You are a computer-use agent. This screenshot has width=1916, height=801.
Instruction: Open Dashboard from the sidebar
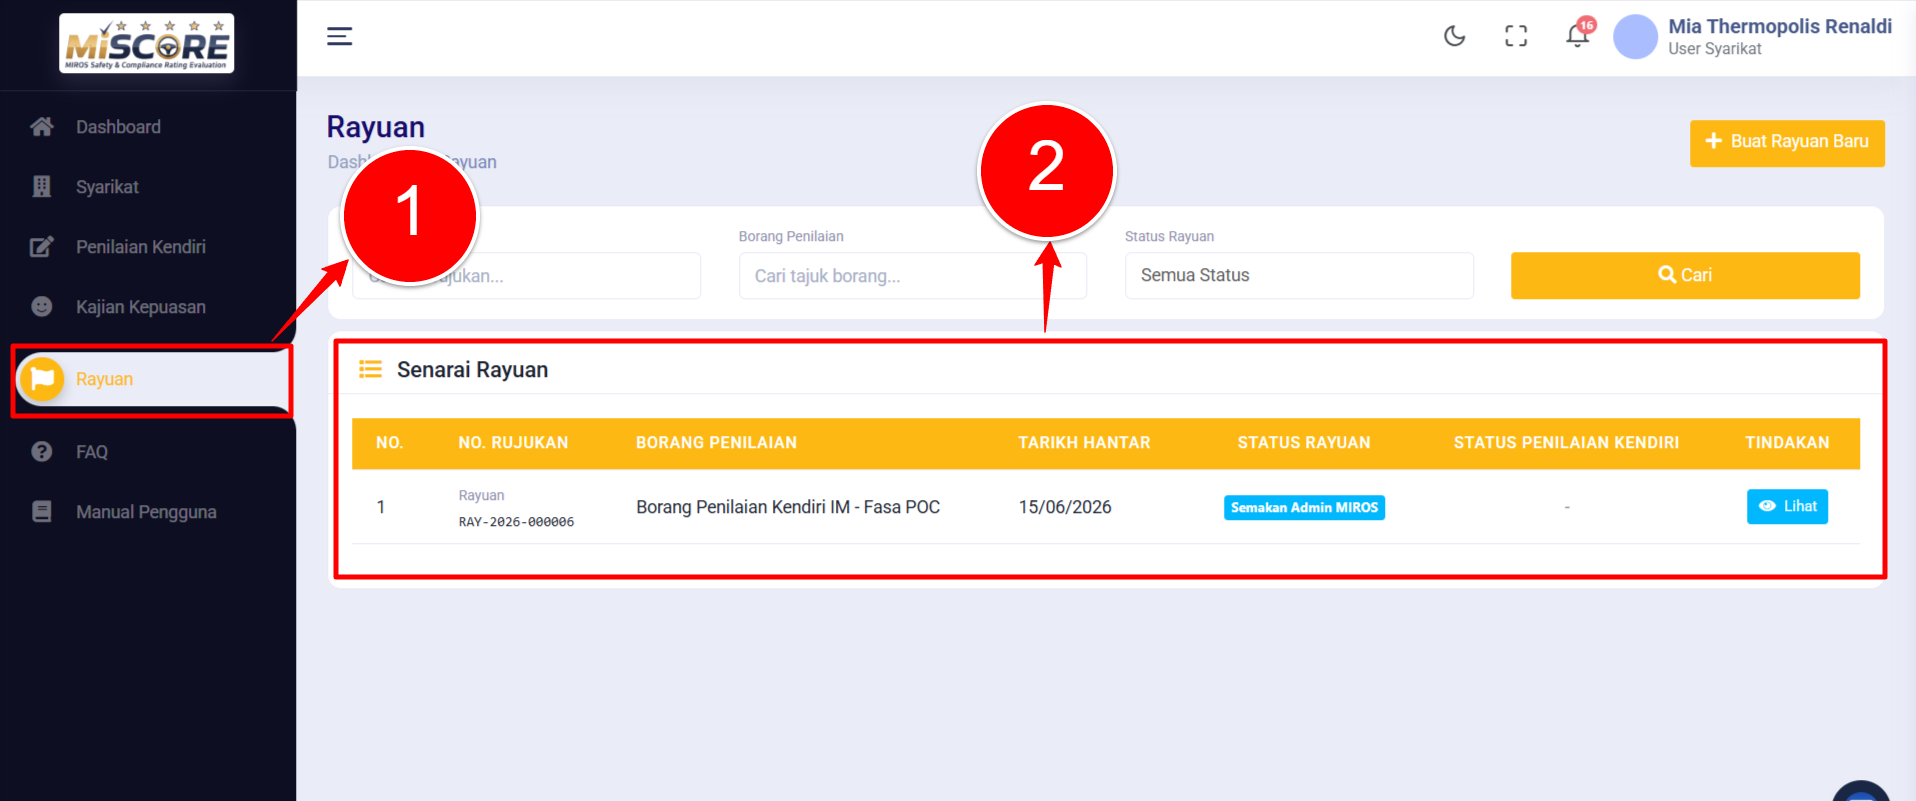click(118, 127)
